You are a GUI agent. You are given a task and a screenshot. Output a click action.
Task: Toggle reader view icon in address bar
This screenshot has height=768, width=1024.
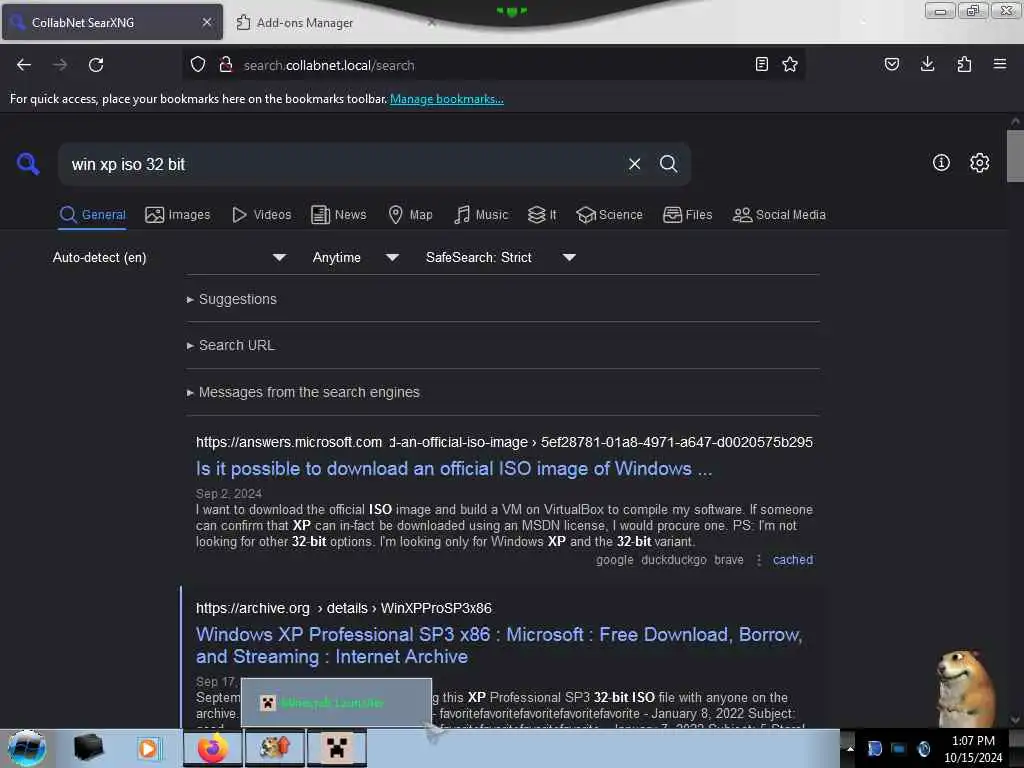pos(761,64)
